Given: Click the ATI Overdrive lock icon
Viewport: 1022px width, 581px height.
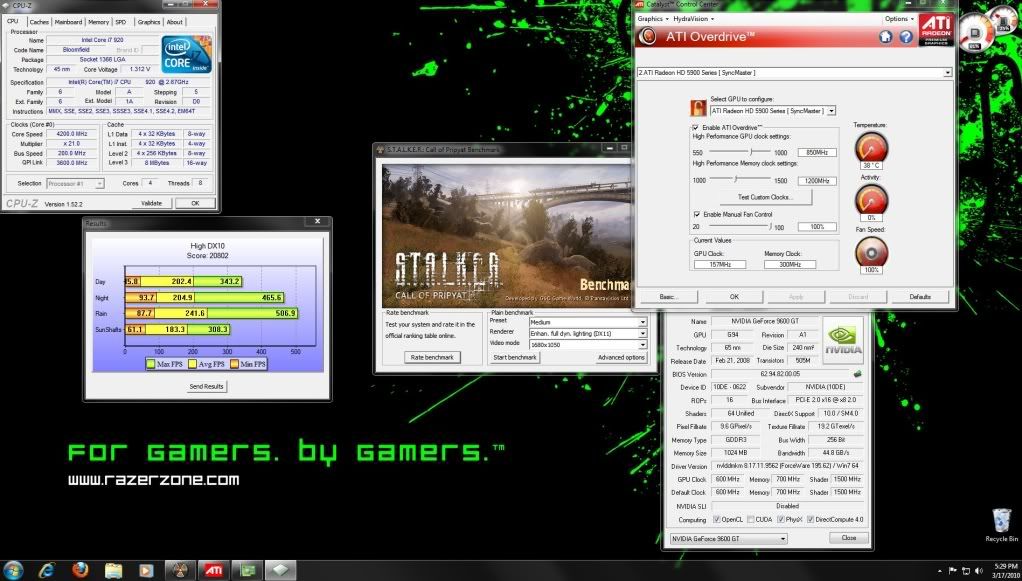Looking at the screenshot, I should 698,108.
